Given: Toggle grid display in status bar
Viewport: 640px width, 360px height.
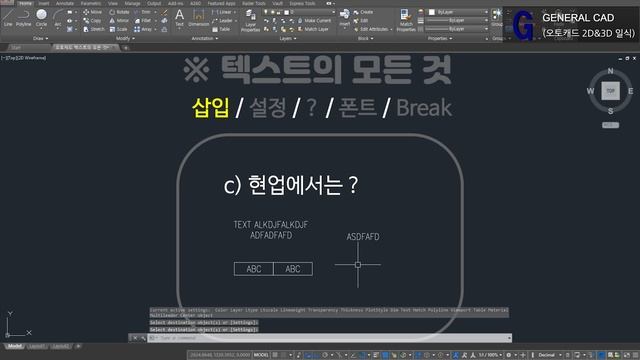Looking at the screenshot, I should click(275, 355).
